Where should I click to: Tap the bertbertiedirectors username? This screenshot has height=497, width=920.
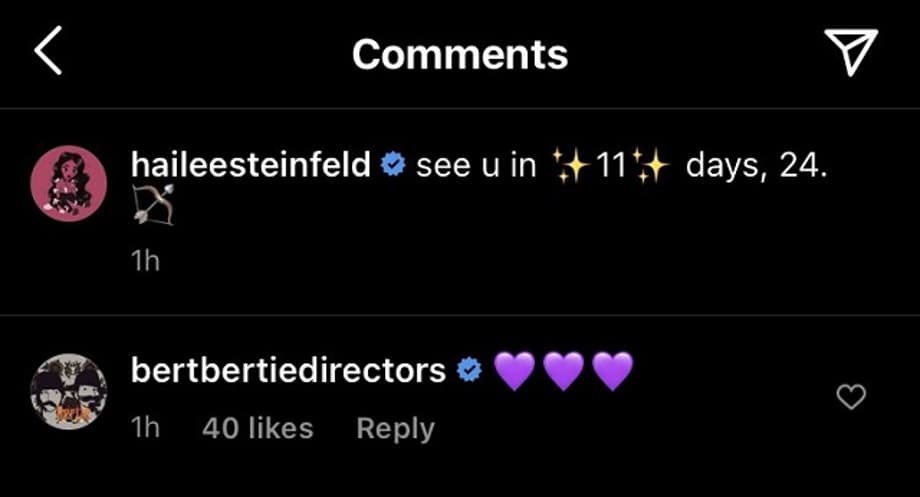[x=288, y=371]
